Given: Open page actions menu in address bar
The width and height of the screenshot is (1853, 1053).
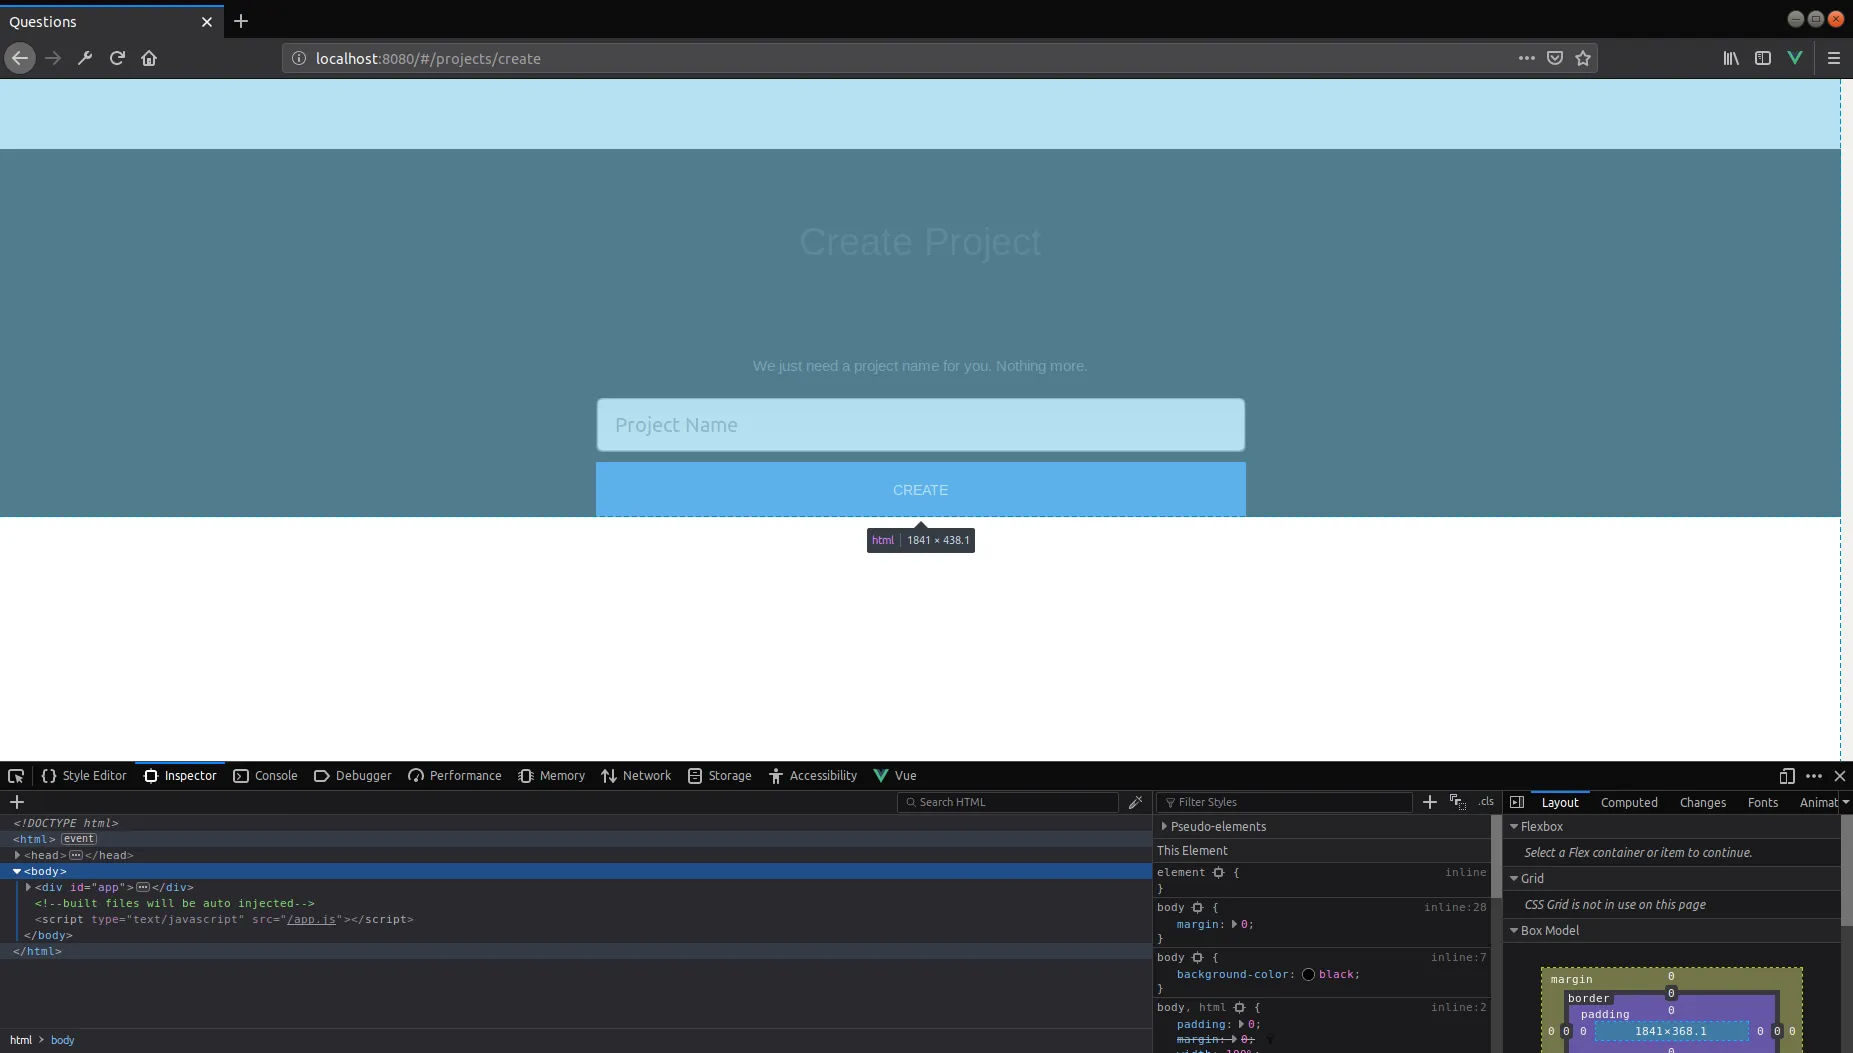Looking at the screenshot, I should point(1526,58).
